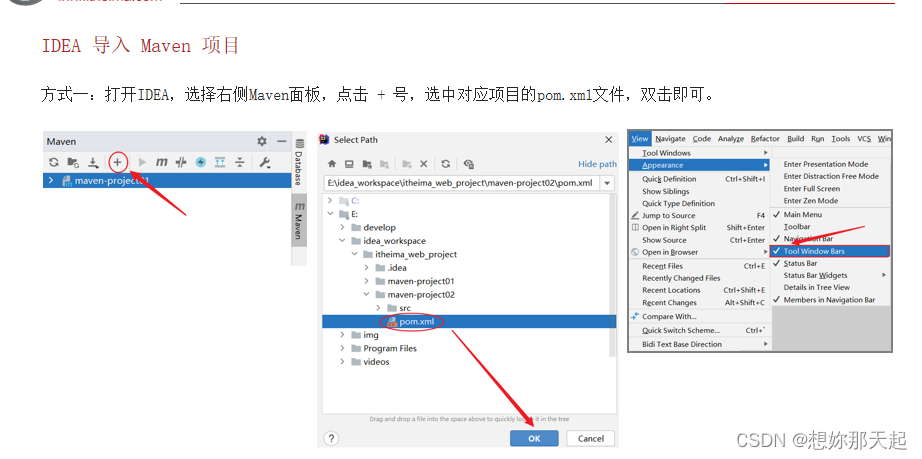Click the Hide path link
Viewport: 922px width, 459px height.
pos(597,164)
